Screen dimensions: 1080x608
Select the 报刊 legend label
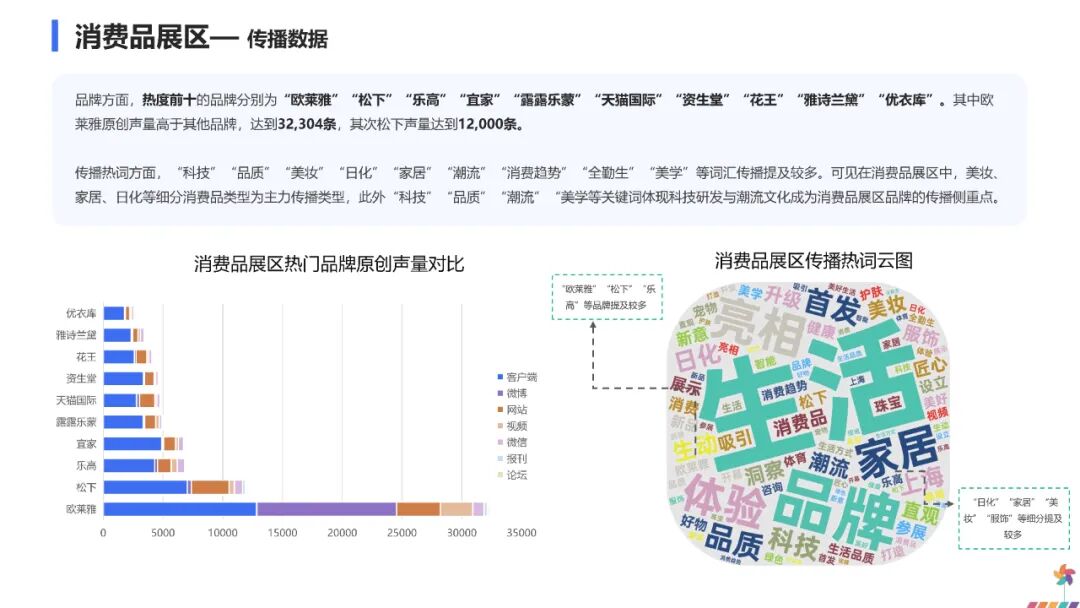tap(517, 459)
